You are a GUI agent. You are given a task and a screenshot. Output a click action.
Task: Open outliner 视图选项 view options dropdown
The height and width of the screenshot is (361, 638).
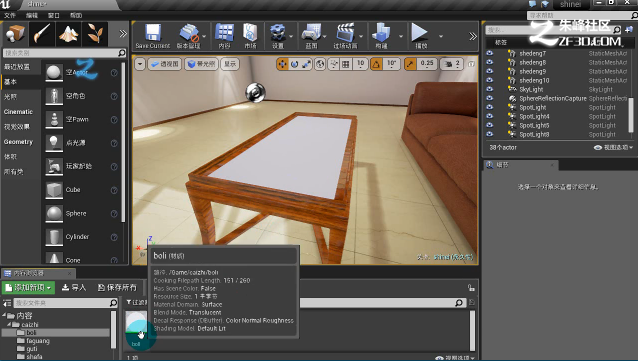click(x=614, y=147)
